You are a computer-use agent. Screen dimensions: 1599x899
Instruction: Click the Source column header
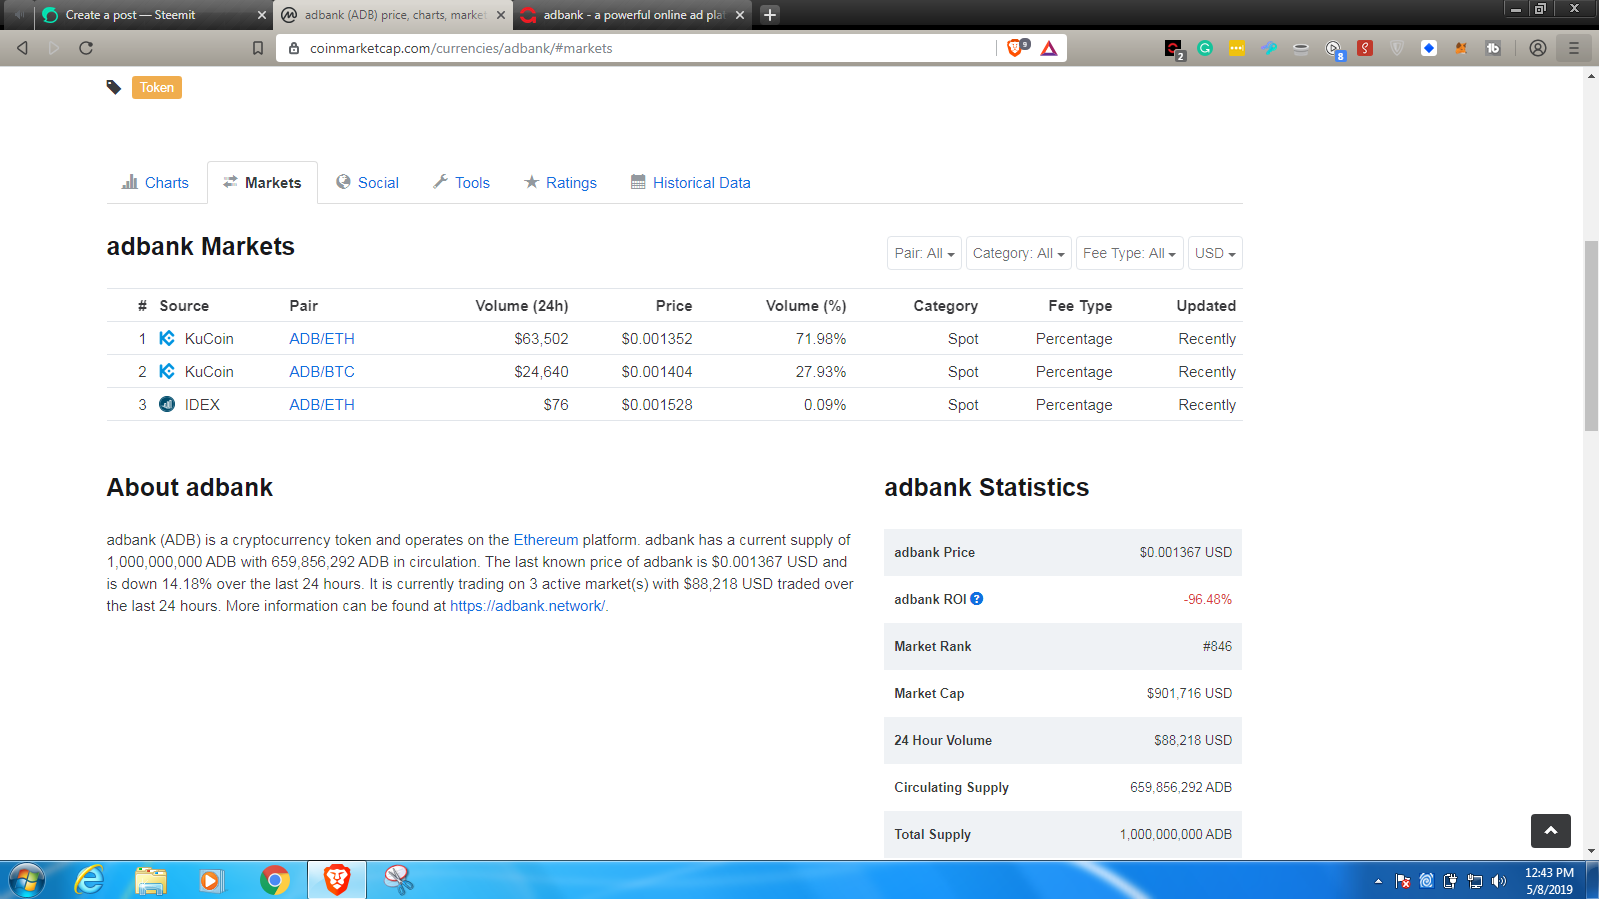tap(184, 306)
